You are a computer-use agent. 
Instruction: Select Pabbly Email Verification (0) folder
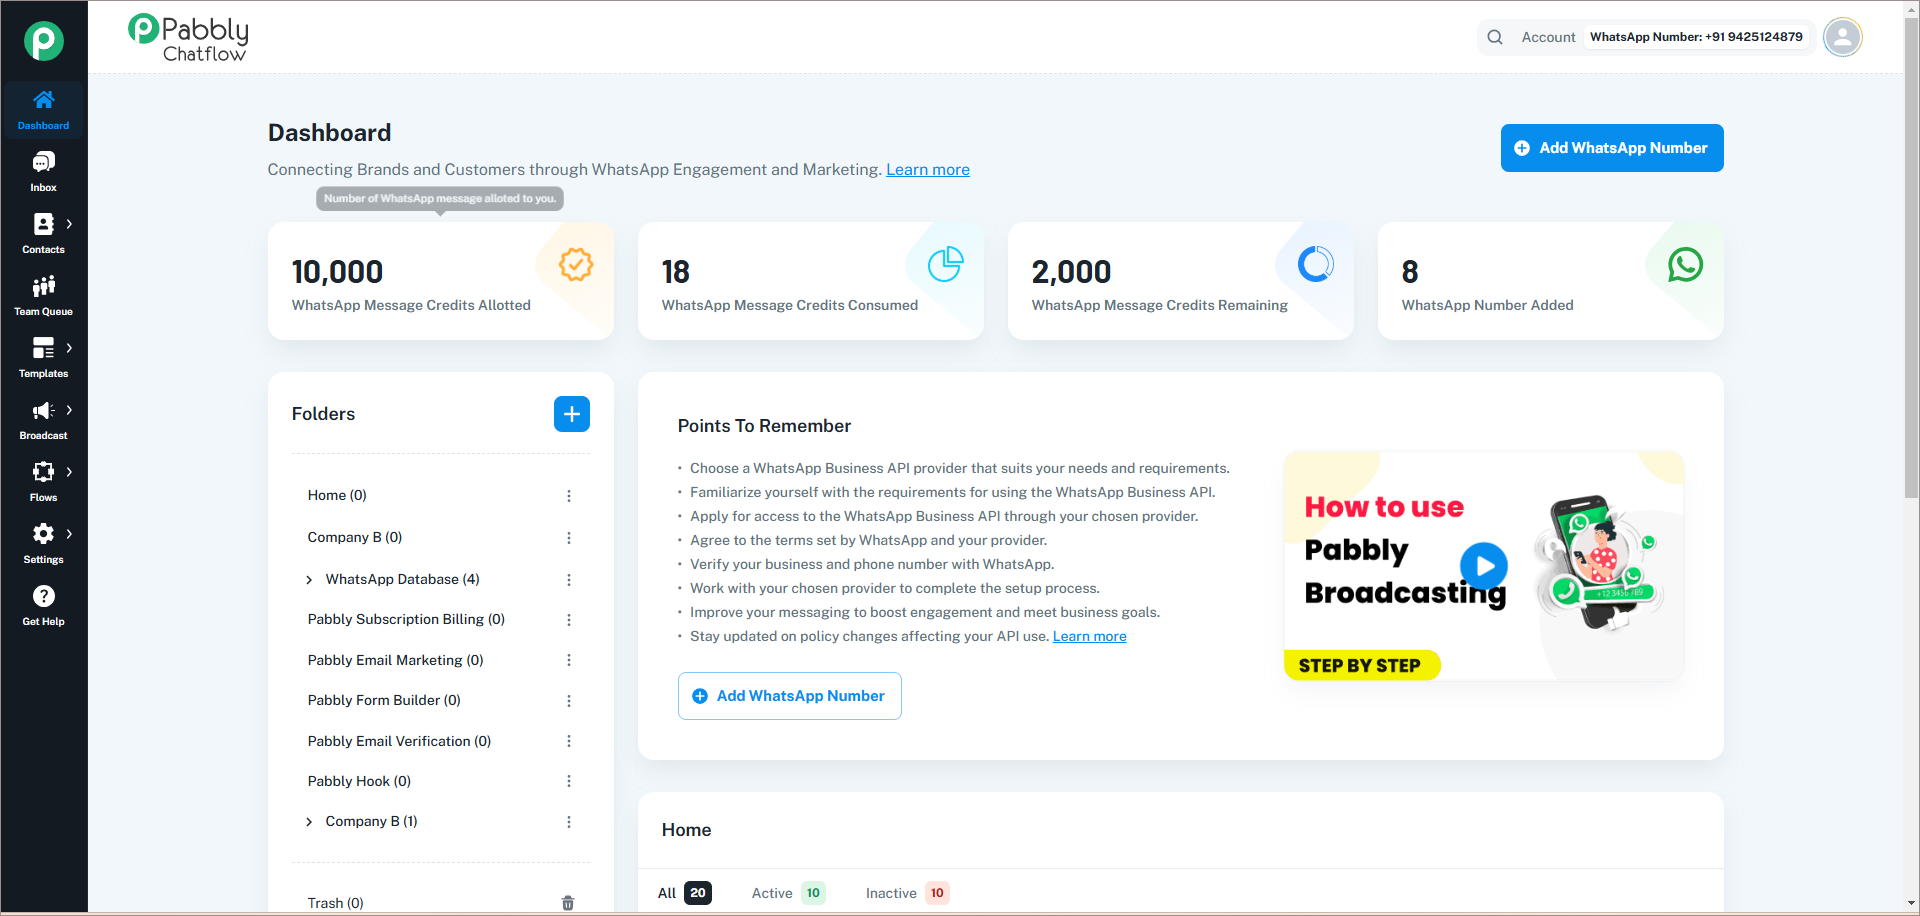(399, 741)
